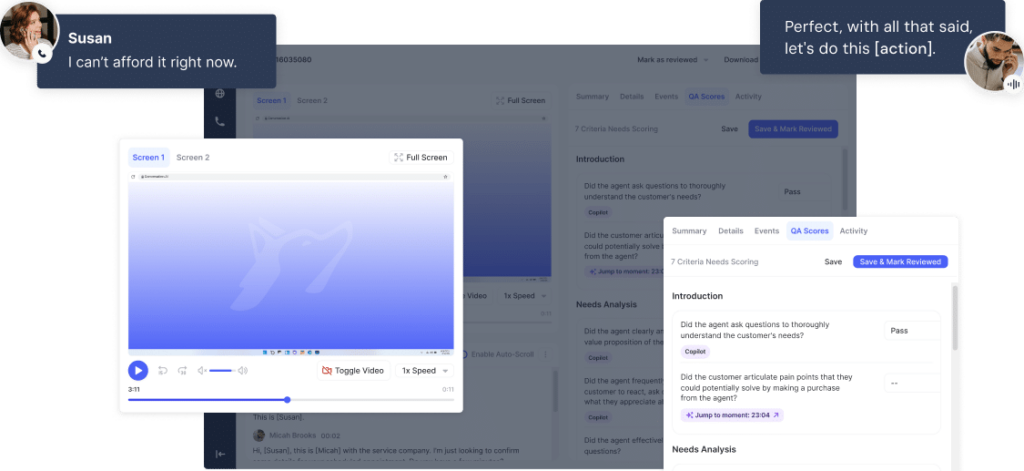The image size is (1024, 471).
Task: Open the 1x Speed dropdown in front card
Action: [424, 370]
